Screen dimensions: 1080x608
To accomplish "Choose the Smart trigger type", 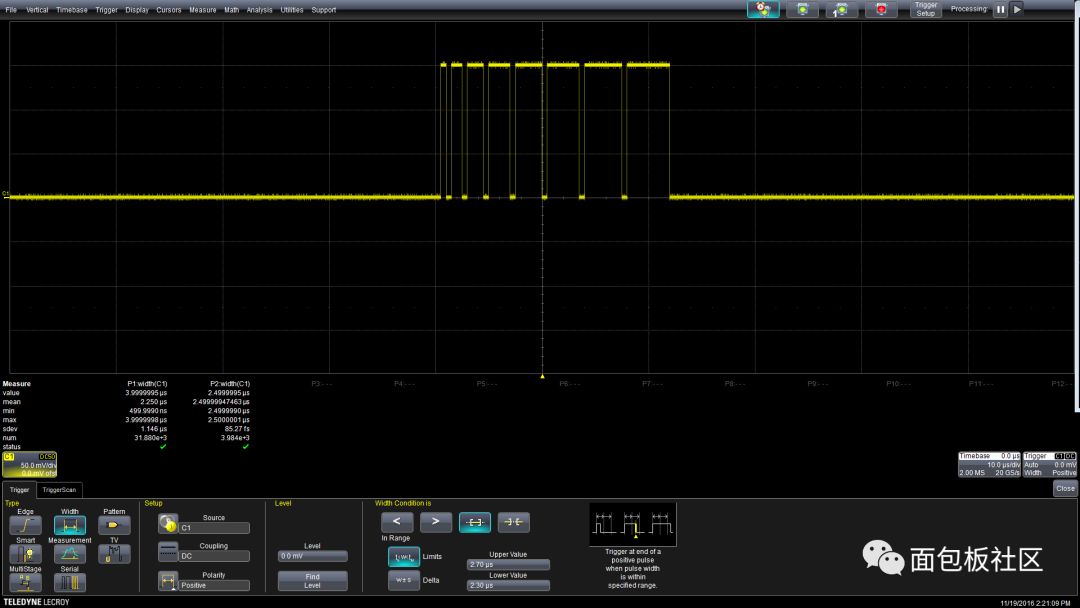I will 25,553.
